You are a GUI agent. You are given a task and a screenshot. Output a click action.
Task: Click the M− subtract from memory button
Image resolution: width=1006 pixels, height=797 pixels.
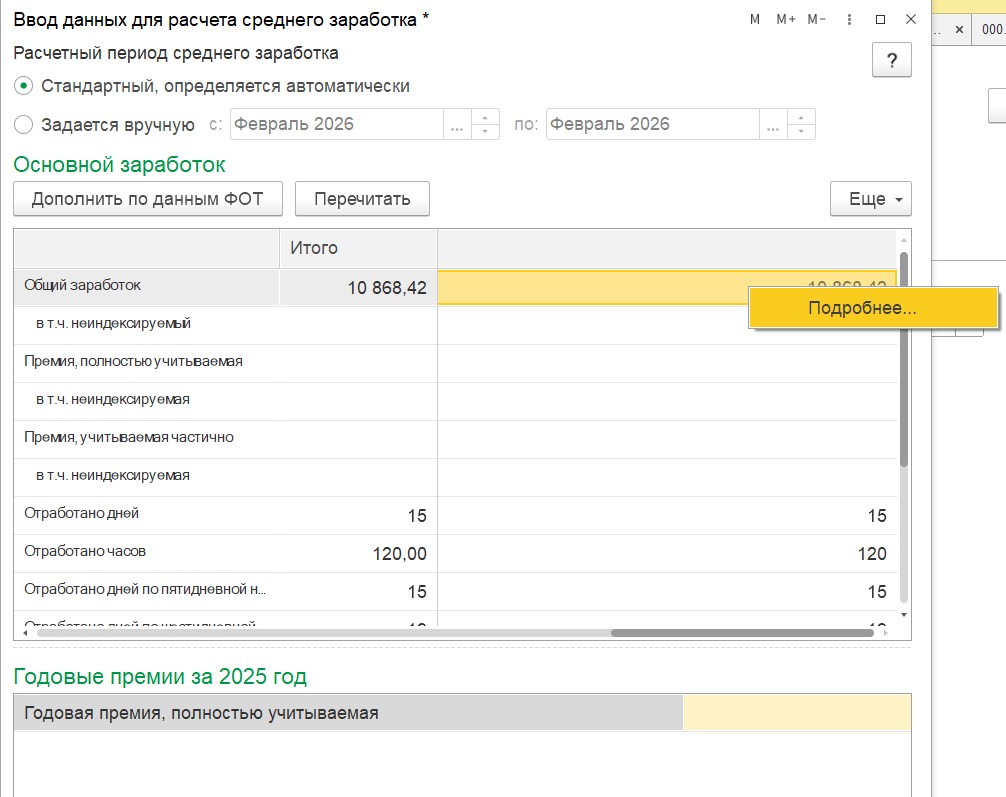coord(817,19)
